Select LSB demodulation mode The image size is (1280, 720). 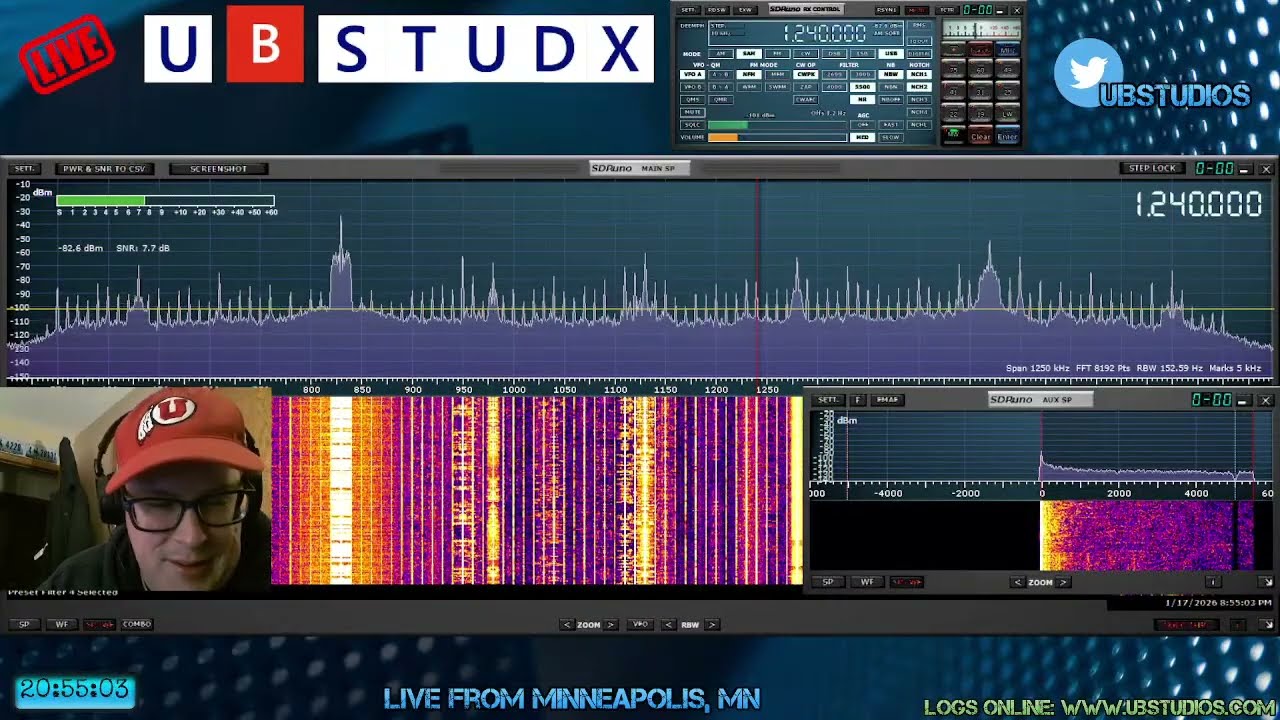pos(863,53)
